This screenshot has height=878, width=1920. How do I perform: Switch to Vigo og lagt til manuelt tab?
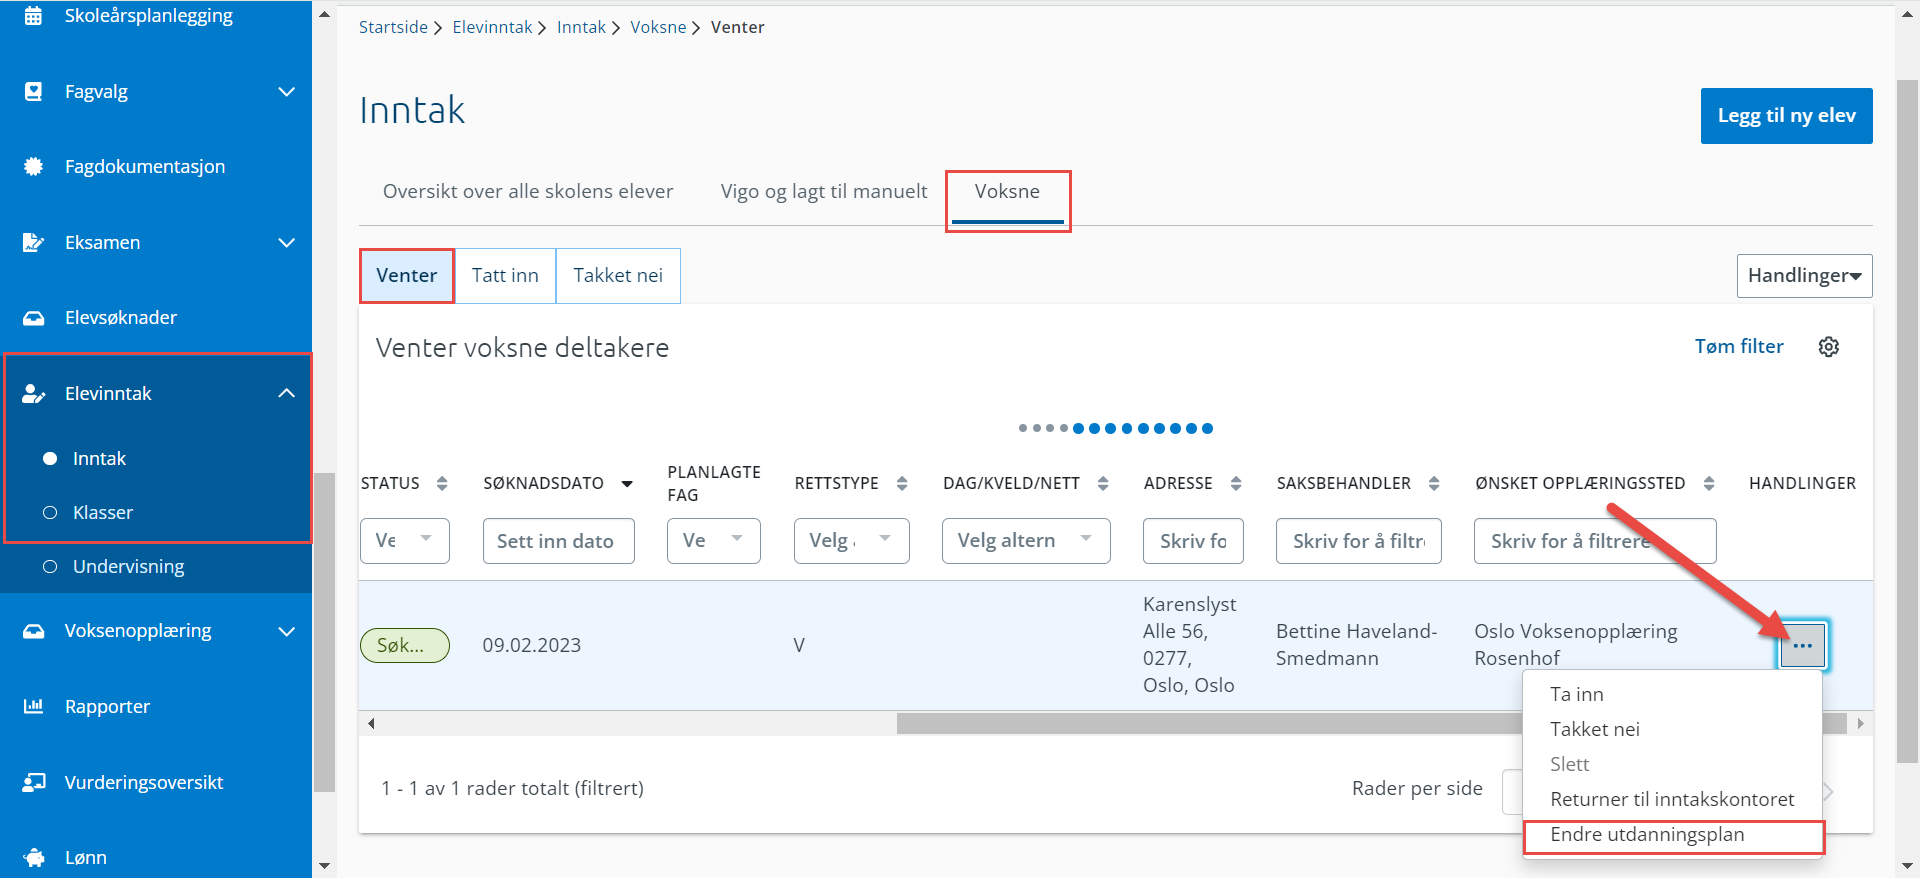(824, 191)
